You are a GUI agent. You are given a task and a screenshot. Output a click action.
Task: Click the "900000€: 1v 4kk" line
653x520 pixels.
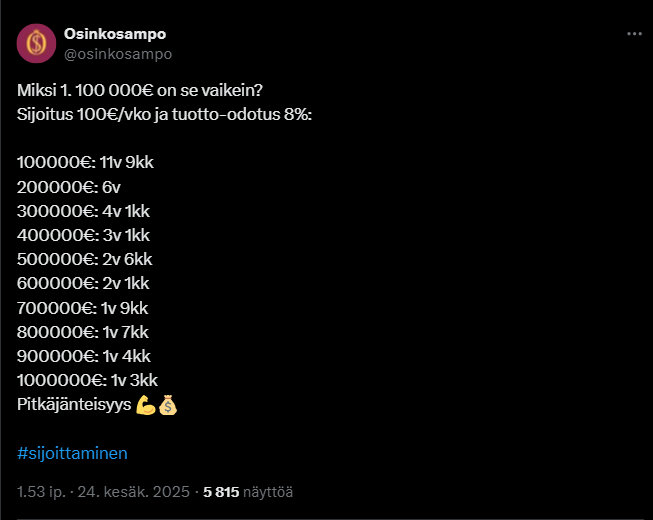(x=84, y=356)
